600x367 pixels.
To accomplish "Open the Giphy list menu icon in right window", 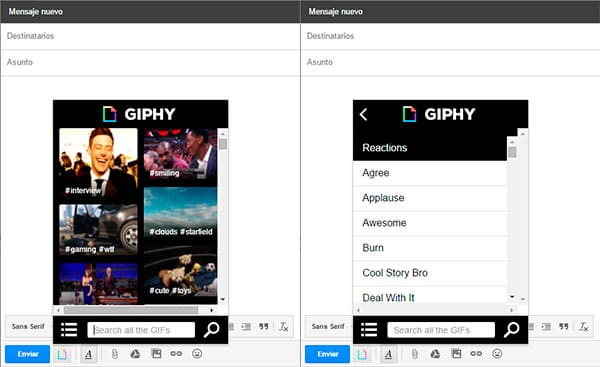I will pos(369,329).
